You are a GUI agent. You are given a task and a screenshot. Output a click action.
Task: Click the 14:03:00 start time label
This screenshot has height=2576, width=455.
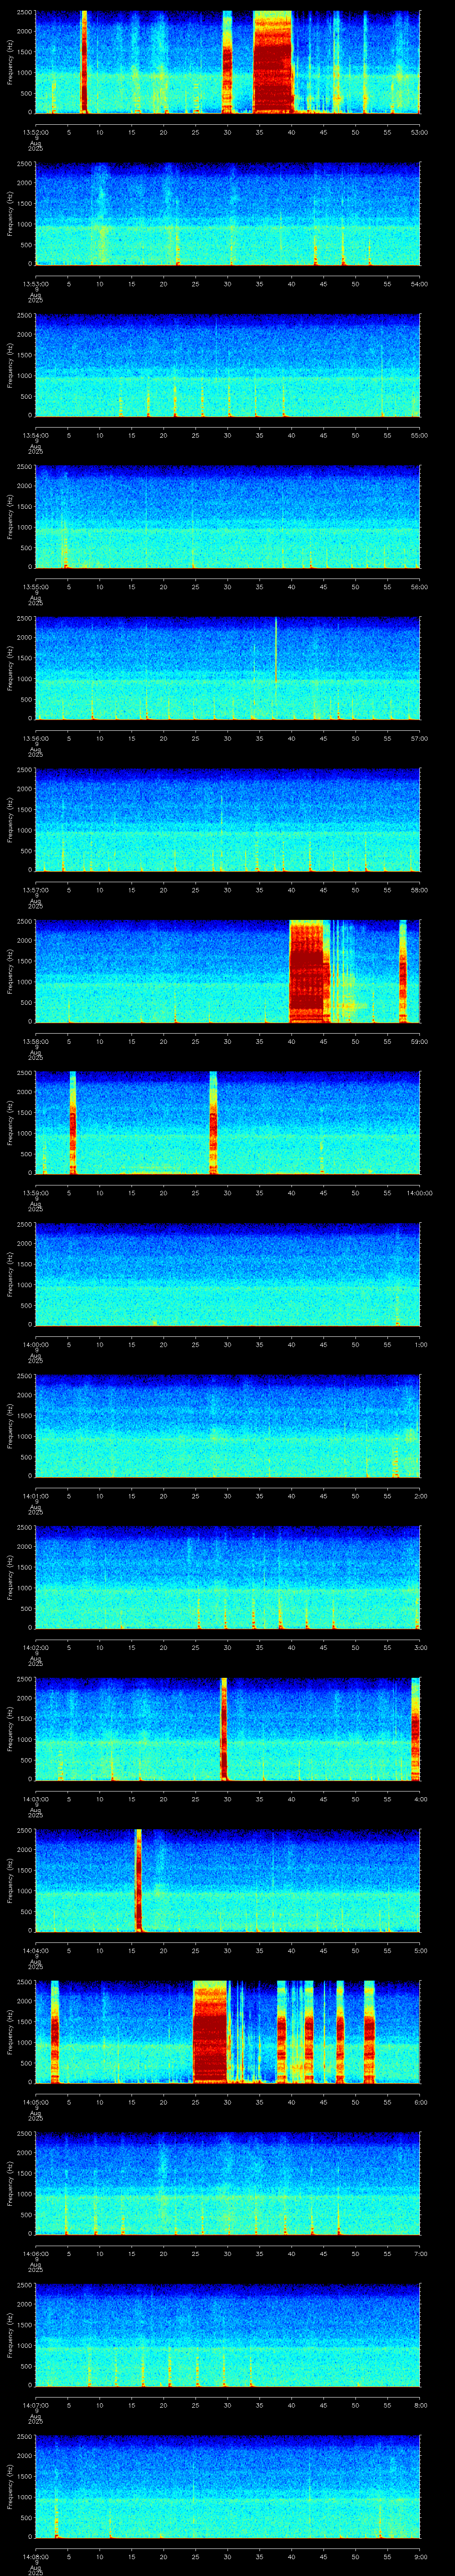[x=35, y=1799]
